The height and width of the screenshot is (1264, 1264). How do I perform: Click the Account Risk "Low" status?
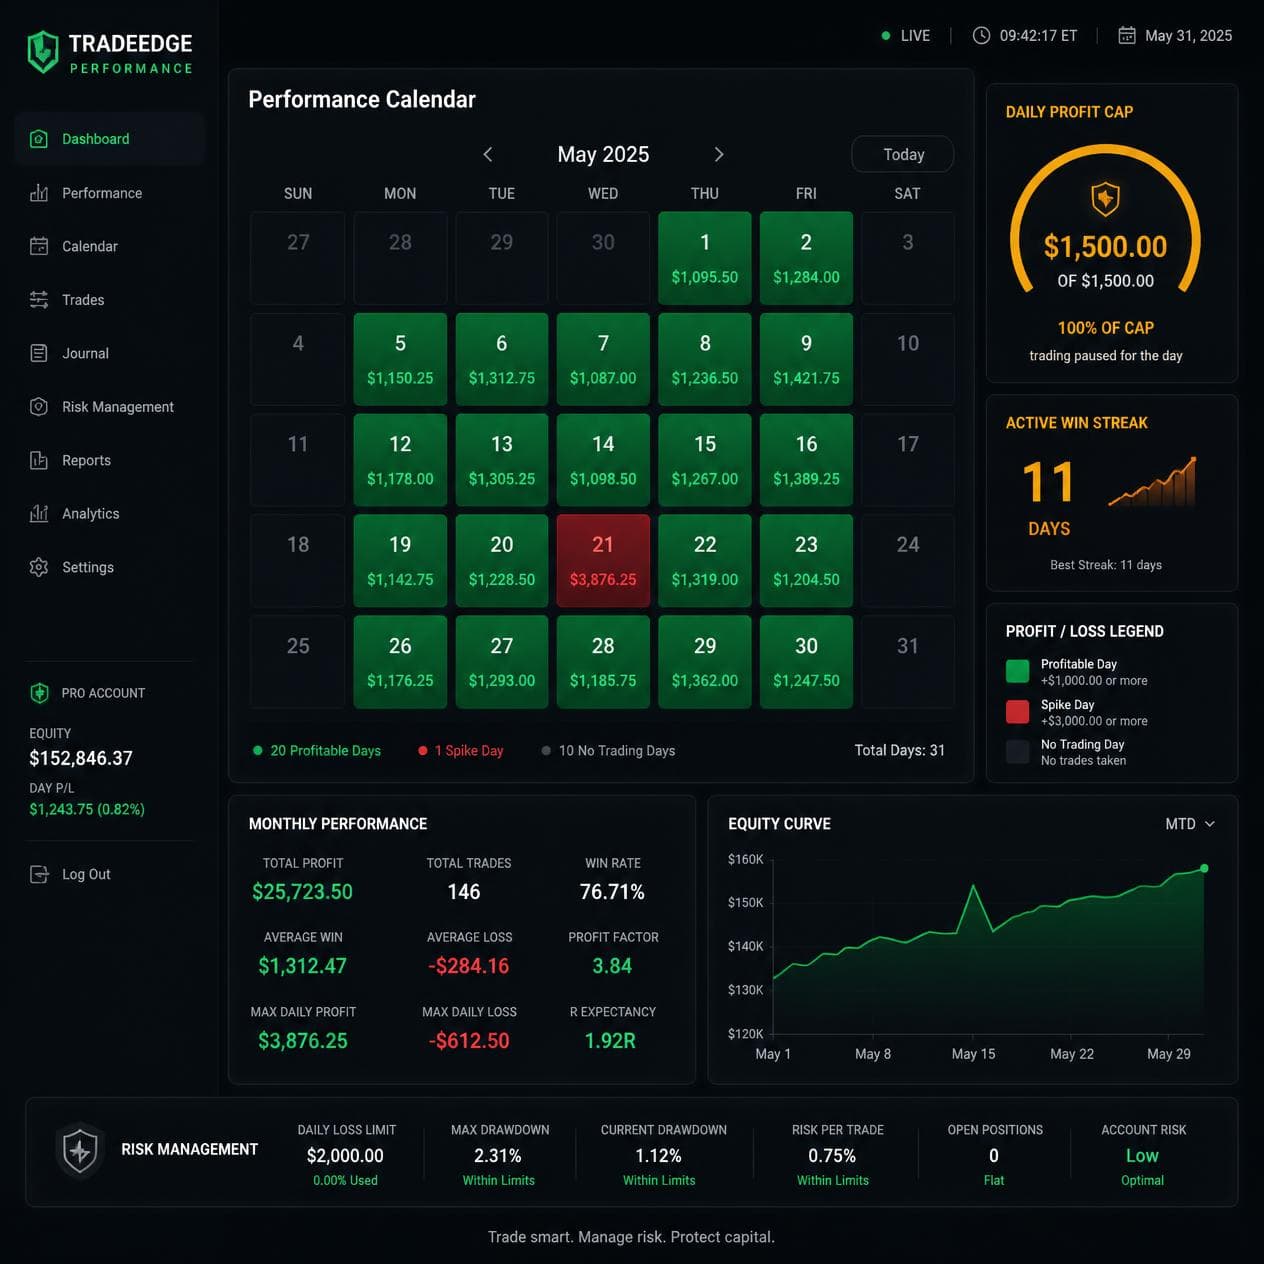pos(1142,1156)
